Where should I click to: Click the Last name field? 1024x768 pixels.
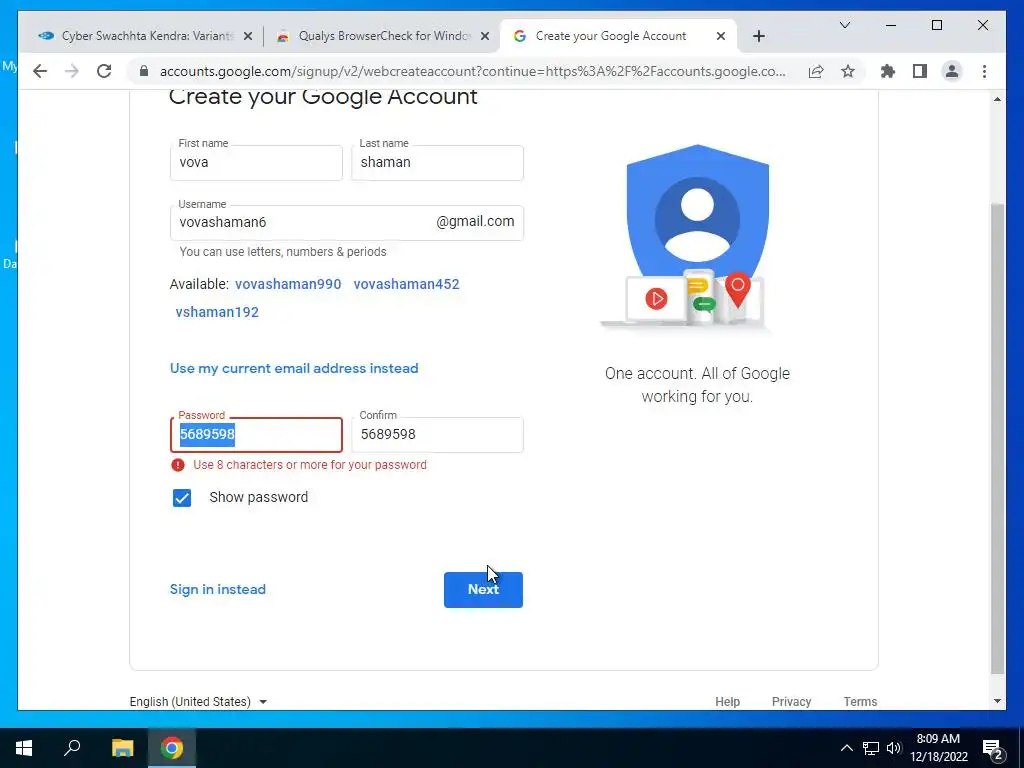click(x=437, y=163)
